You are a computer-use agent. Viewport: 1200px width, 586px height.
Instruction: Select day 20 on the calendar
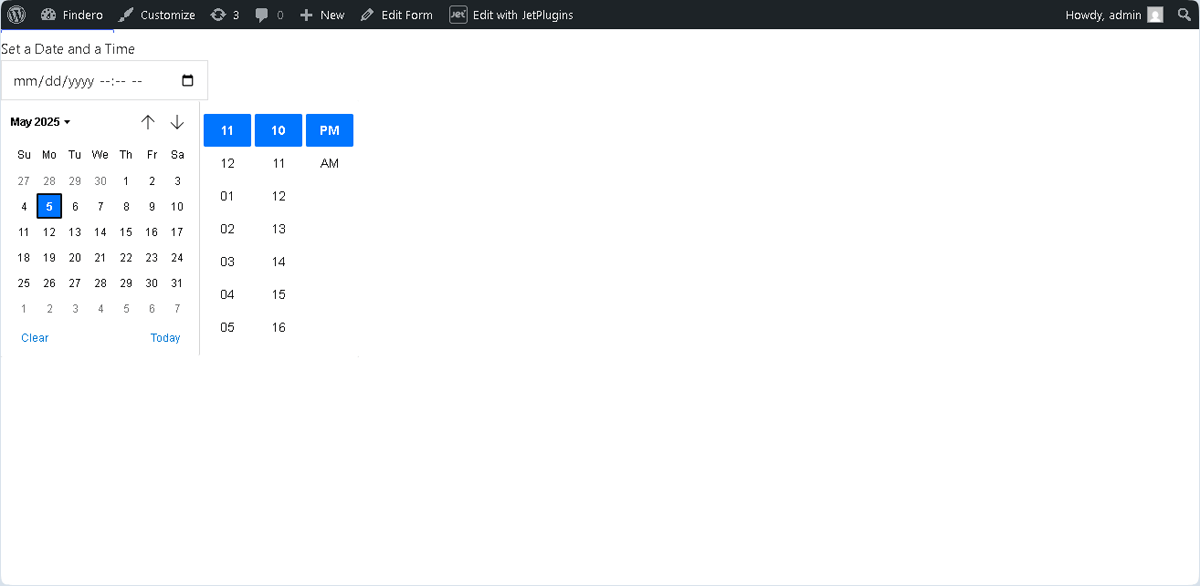[x=74, y=257]
